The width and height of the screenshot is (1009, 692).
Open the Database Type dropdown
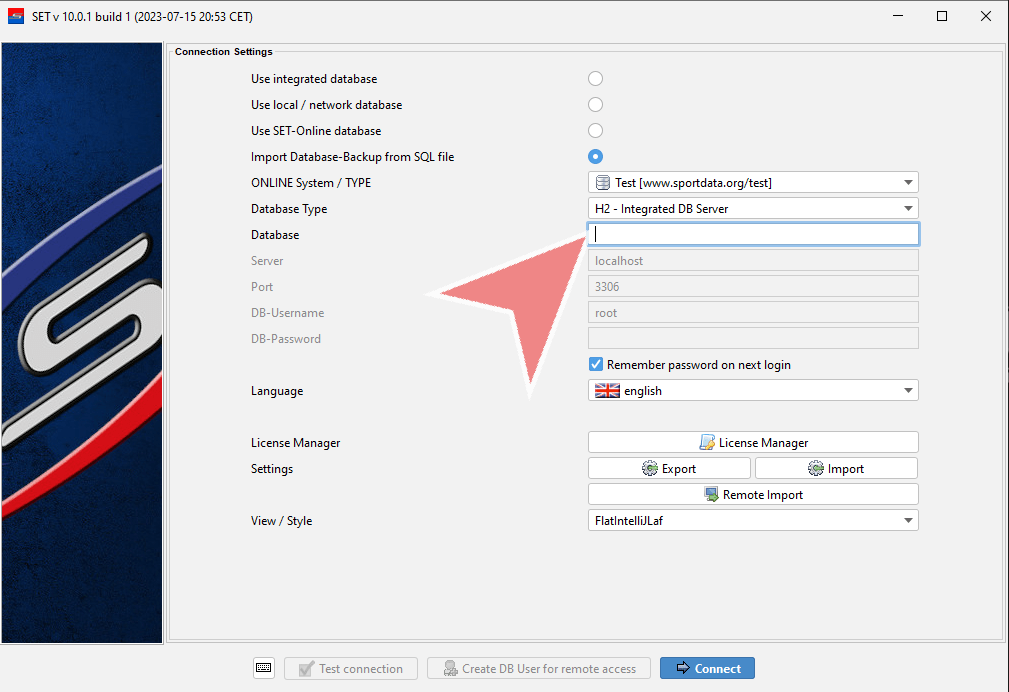[907, 208]
